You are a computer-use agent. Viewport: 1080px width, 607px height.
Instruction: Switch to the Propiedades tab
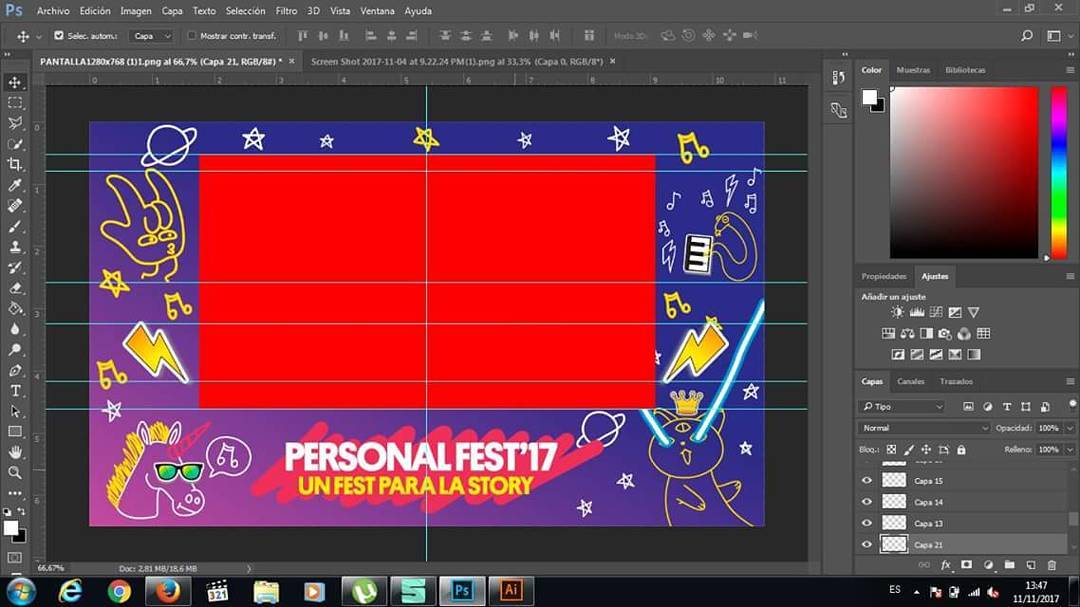tap(884, 276)
